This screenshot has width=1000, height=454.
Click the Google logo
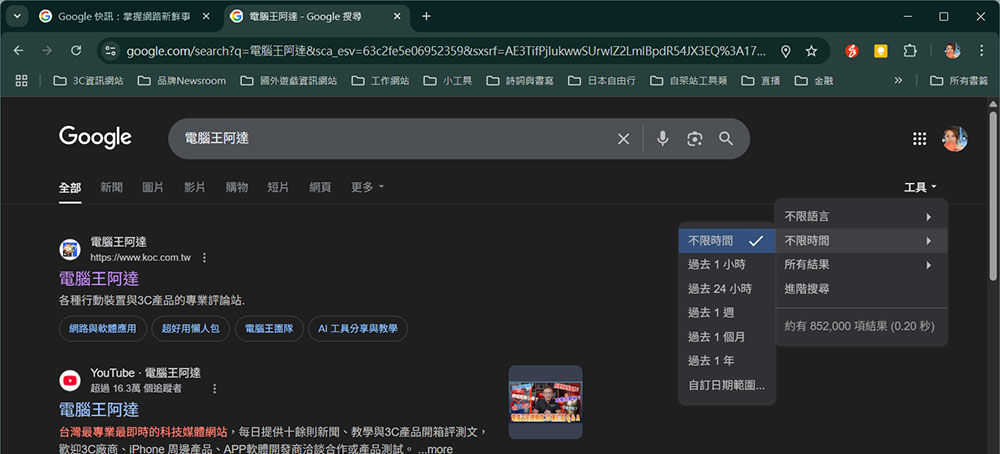[95, 138]
